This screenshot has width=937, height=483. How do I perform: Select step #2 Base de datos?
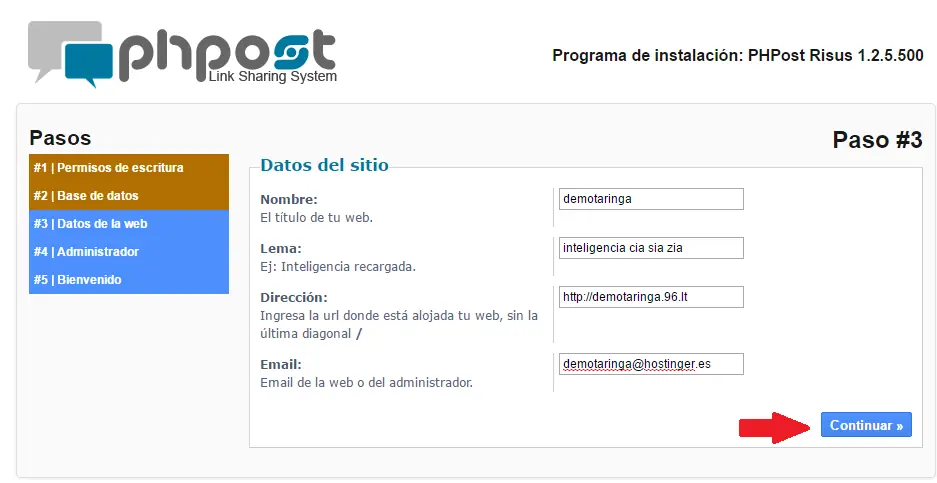coord(128,196)
